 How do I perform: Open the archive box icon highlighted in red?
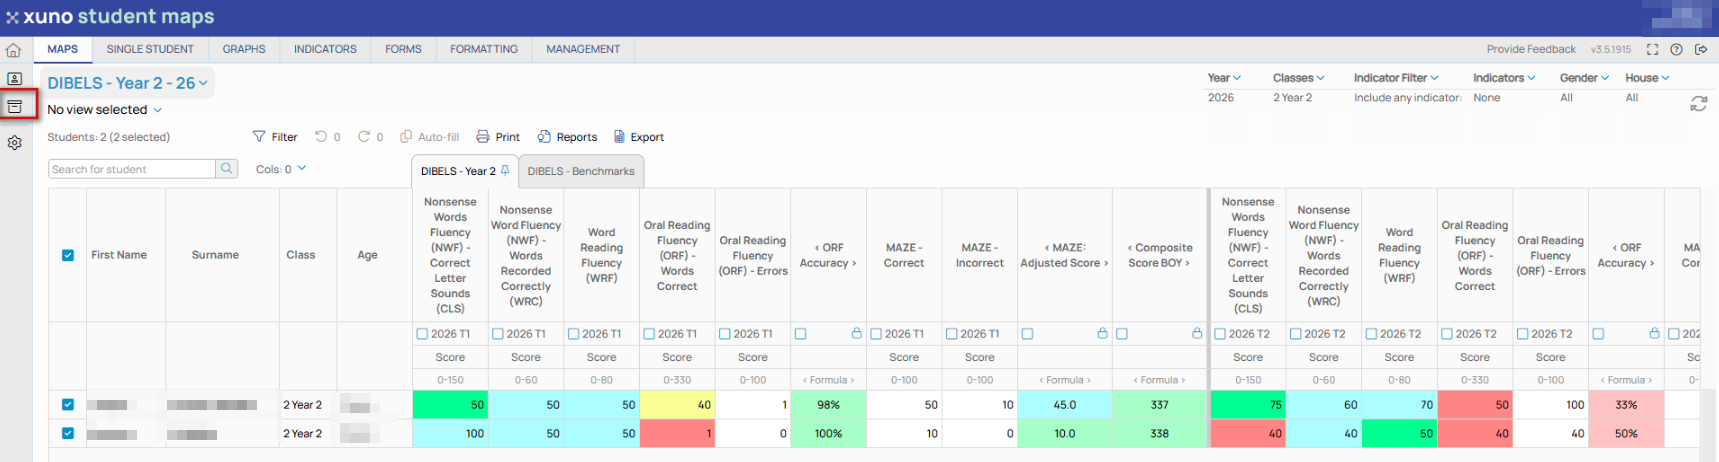click(x=14, y=106)
